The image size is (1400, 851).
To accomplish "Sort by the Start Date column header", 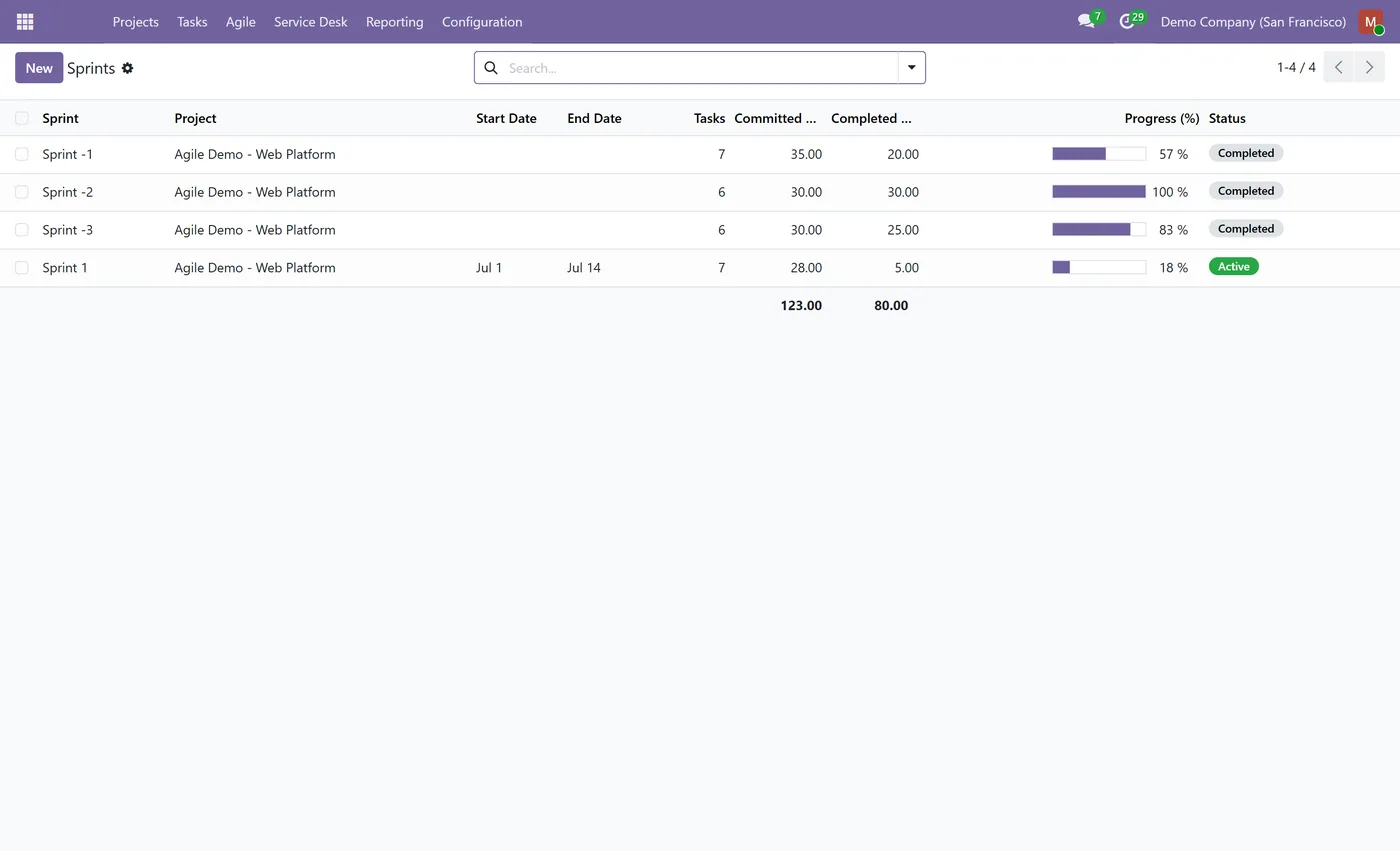I will coord(506,118).
